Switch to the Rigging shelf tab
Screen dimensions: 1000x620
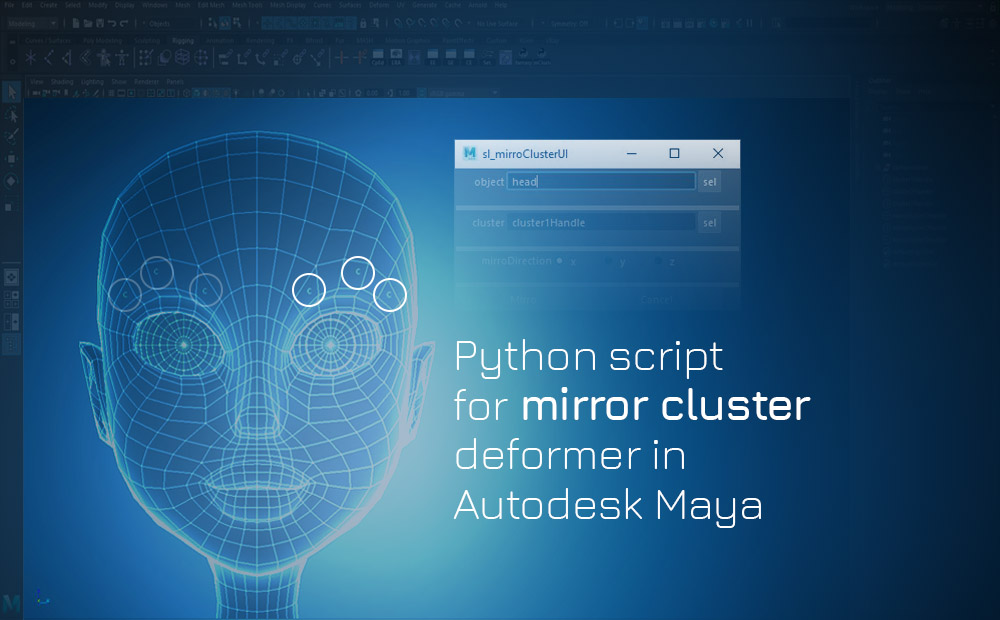185,38
